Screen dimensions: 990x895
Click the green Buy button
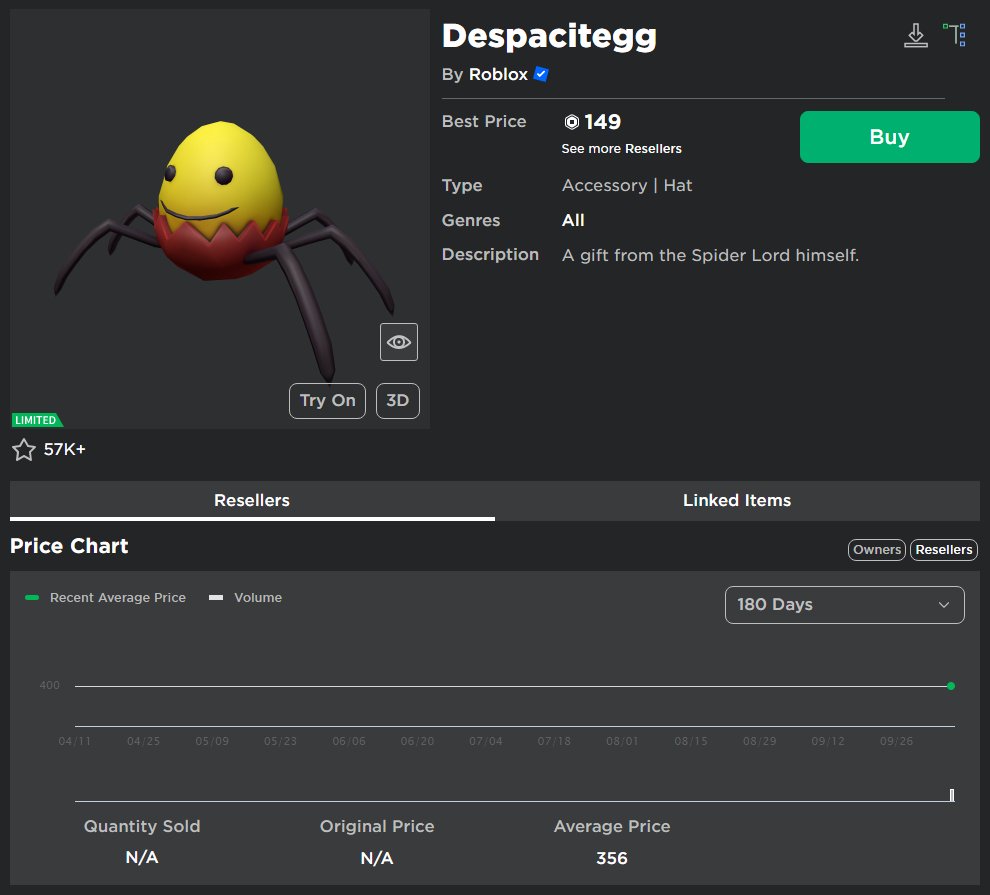[x=888, y=136]
